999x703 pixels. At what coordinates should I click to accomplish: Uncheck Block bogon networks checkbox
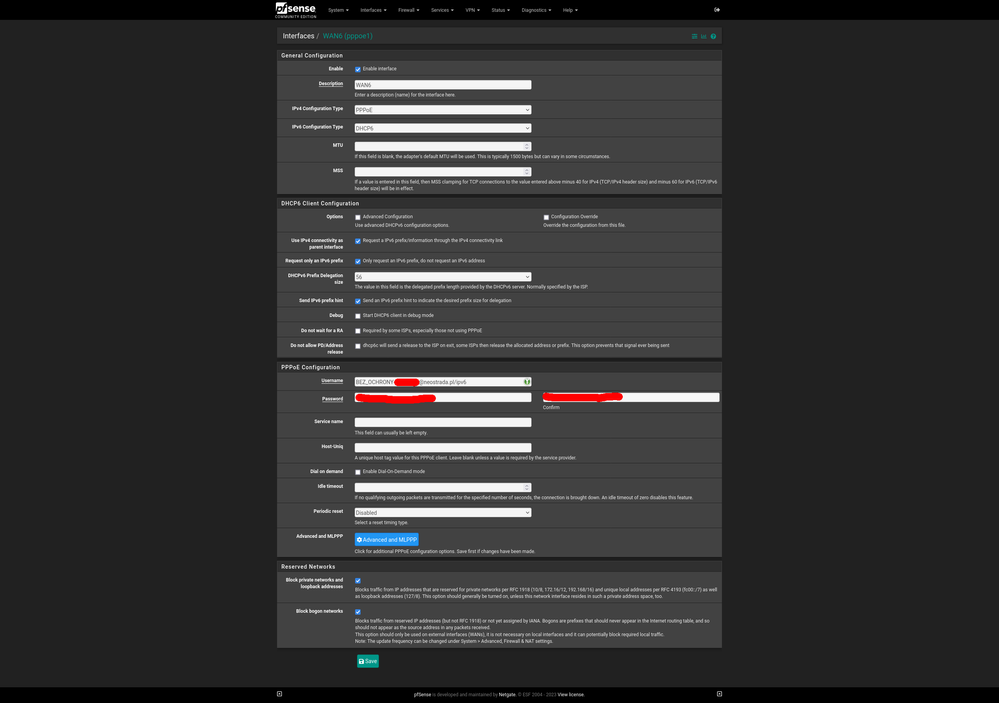(x=358, y=612)
